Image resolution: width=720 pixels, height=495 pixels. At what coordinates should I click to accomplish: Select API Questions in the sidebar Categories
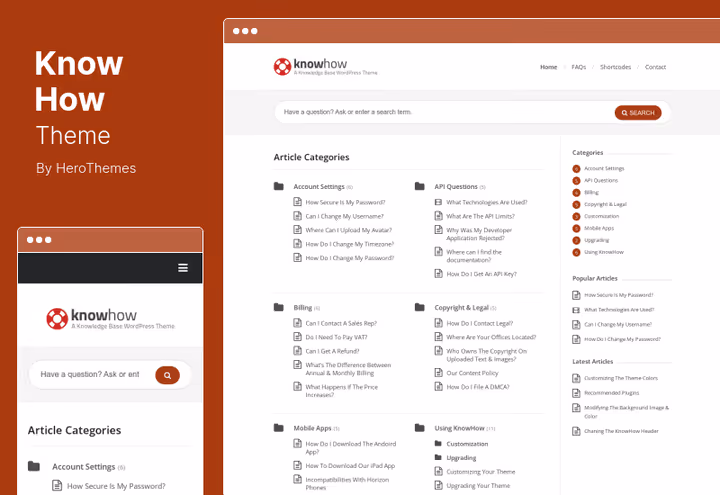(x=601, y=180)
